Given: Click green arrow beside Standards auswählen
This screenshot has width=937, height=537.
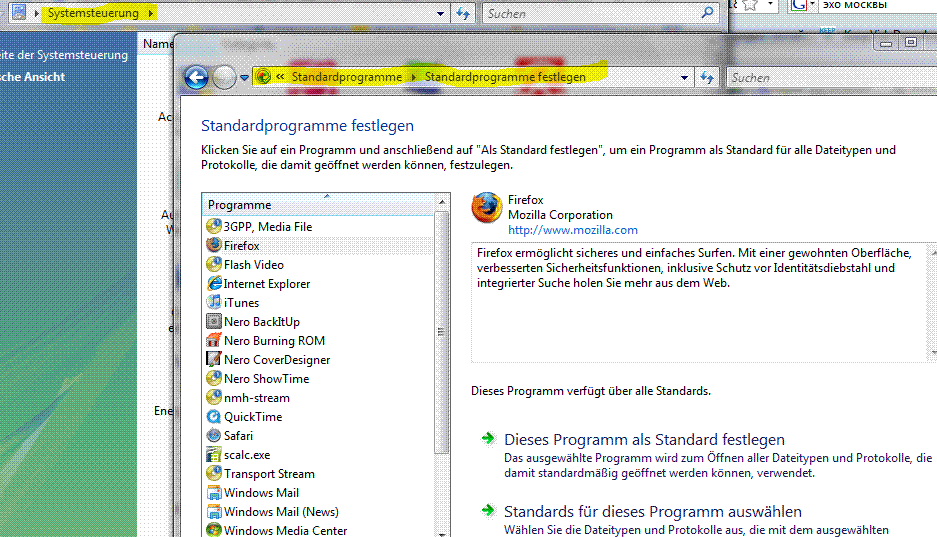Looking at the screenshot, I should (x=489, y=510).
